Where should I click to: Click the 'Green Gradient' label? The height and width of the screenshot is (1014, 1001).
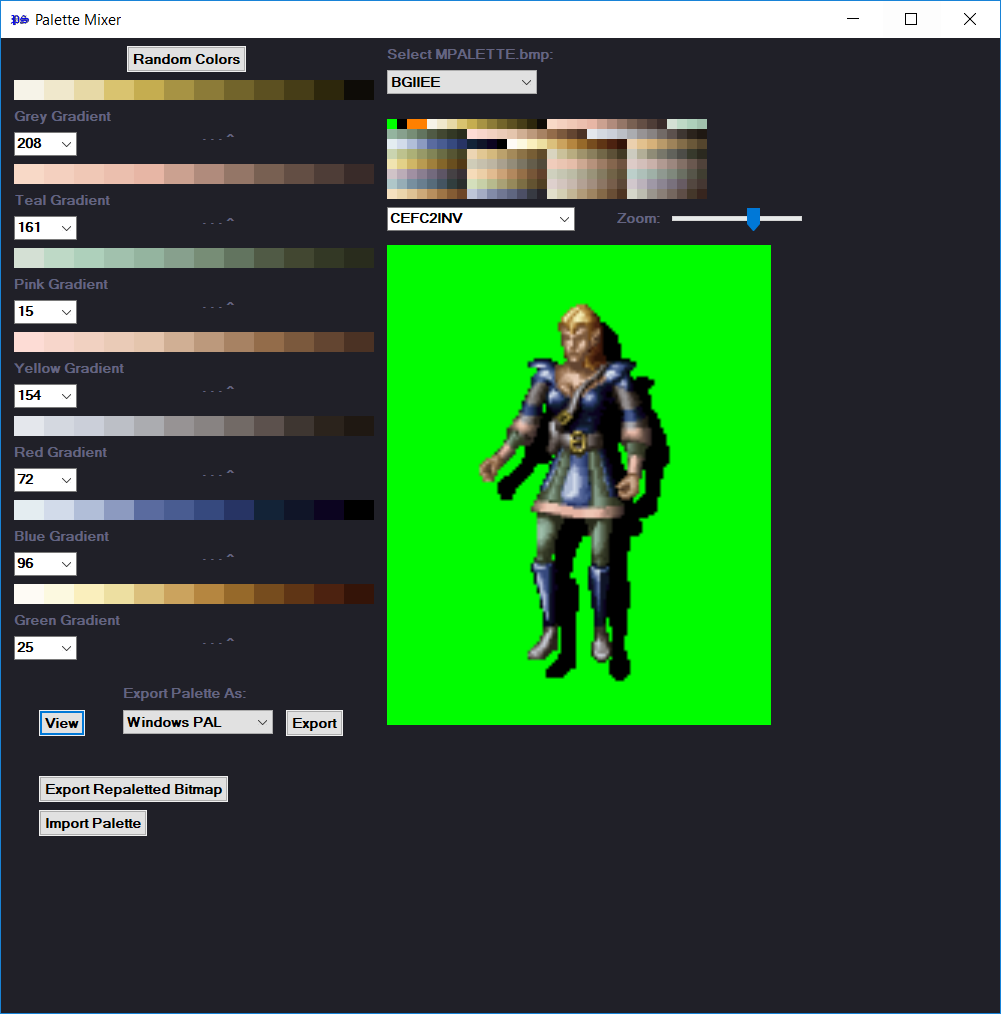coord(67,621)
